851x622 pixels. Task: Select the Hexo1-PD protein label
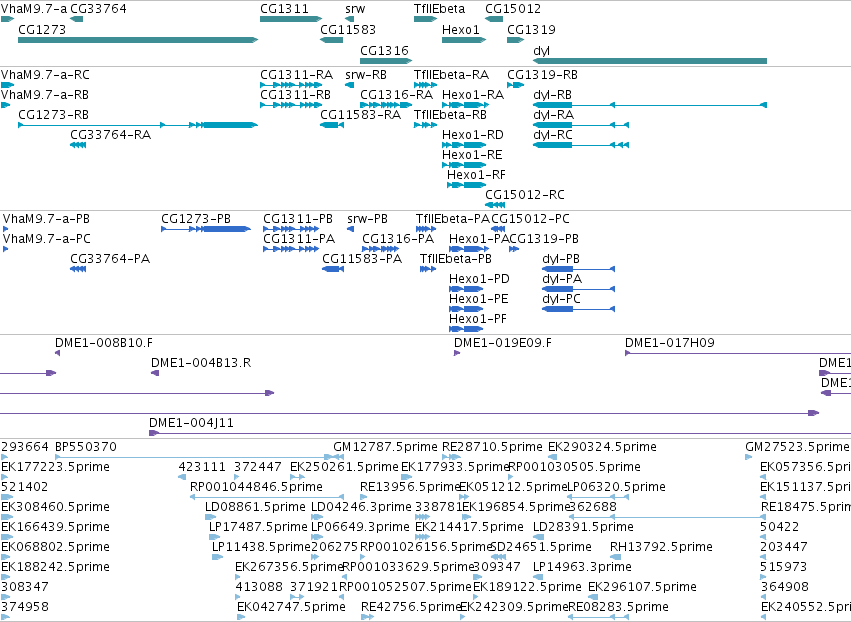point(479,280)
